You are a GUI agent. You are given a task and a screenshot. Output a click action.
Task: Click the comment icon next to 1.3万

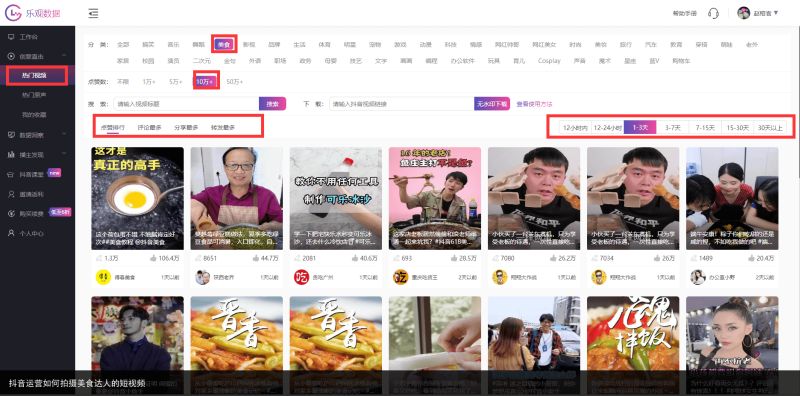click(x=99, y=258)
